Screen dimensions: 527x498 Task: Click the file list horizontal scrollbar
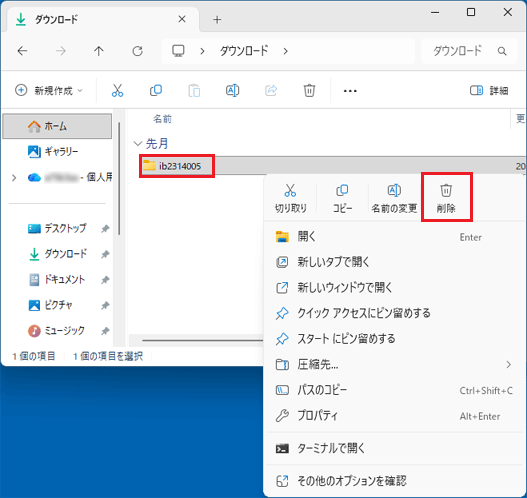coord(203,340)
